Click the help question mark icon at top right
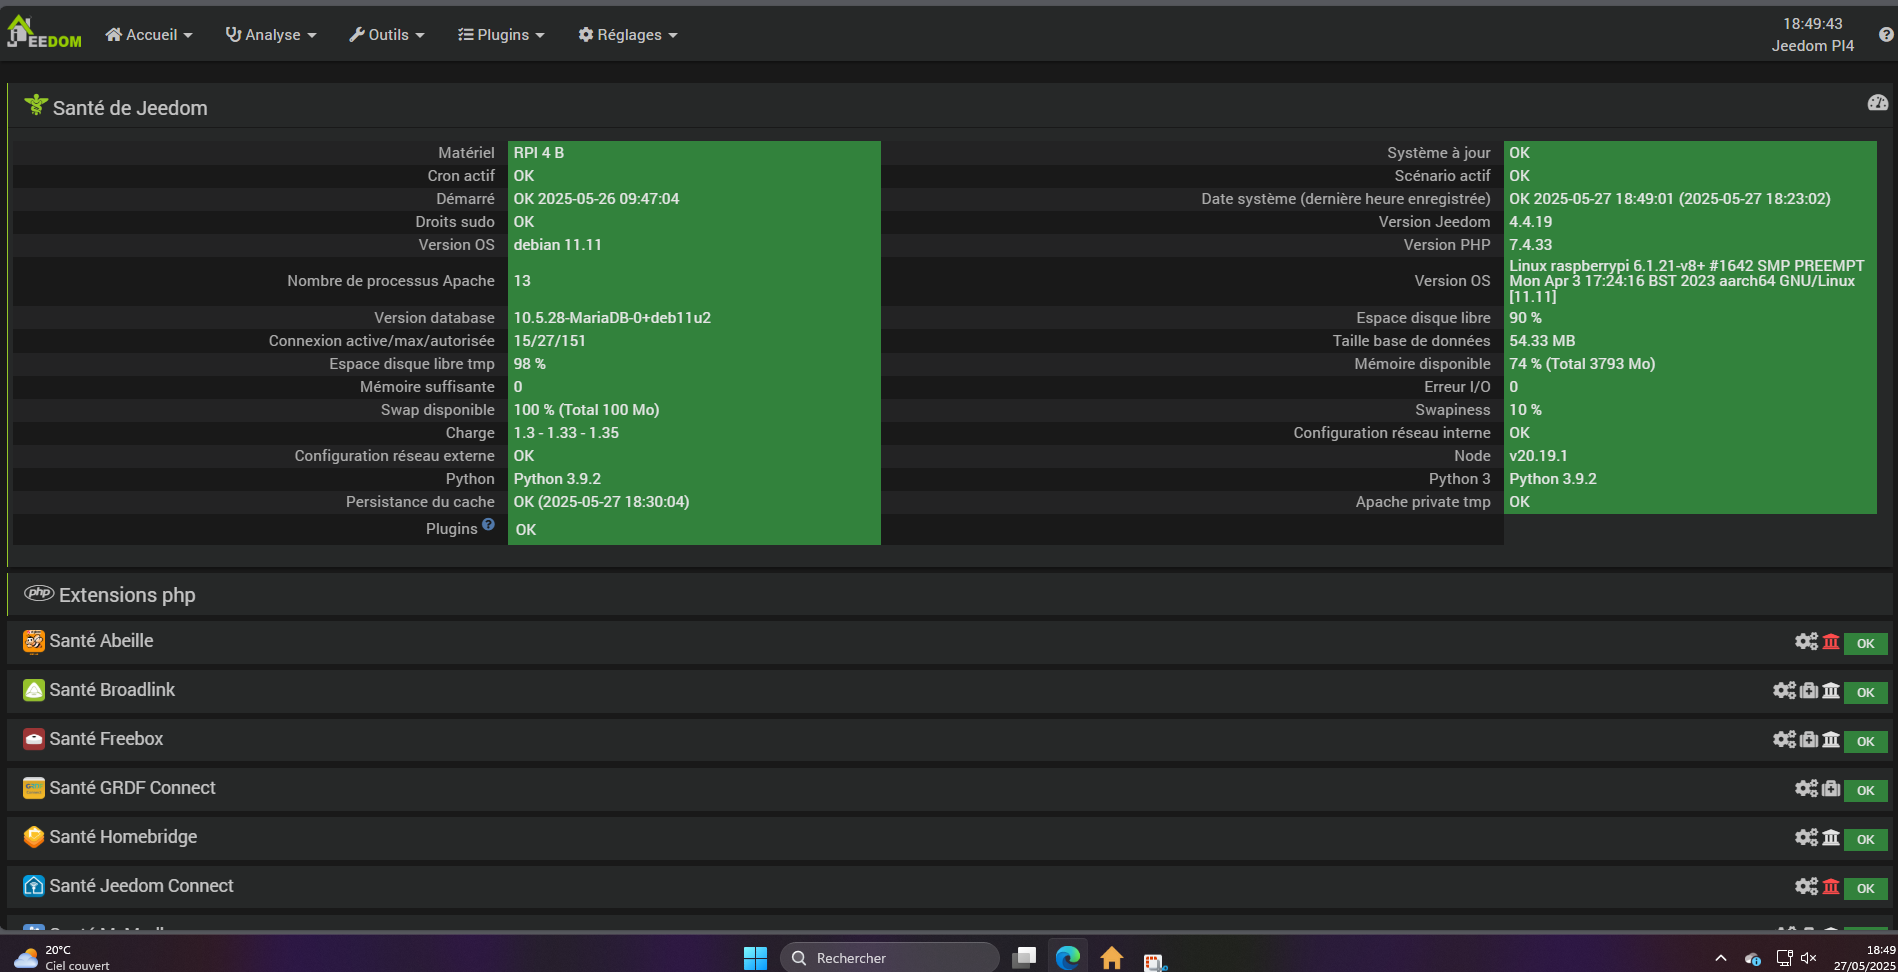The image size is (1898, 972). click(x=1886, y=34)
